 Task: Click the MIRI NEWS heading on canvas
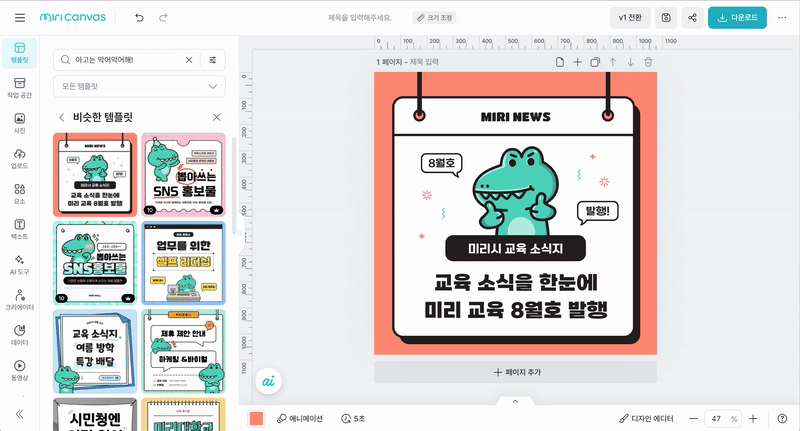[x=515, y=117]
